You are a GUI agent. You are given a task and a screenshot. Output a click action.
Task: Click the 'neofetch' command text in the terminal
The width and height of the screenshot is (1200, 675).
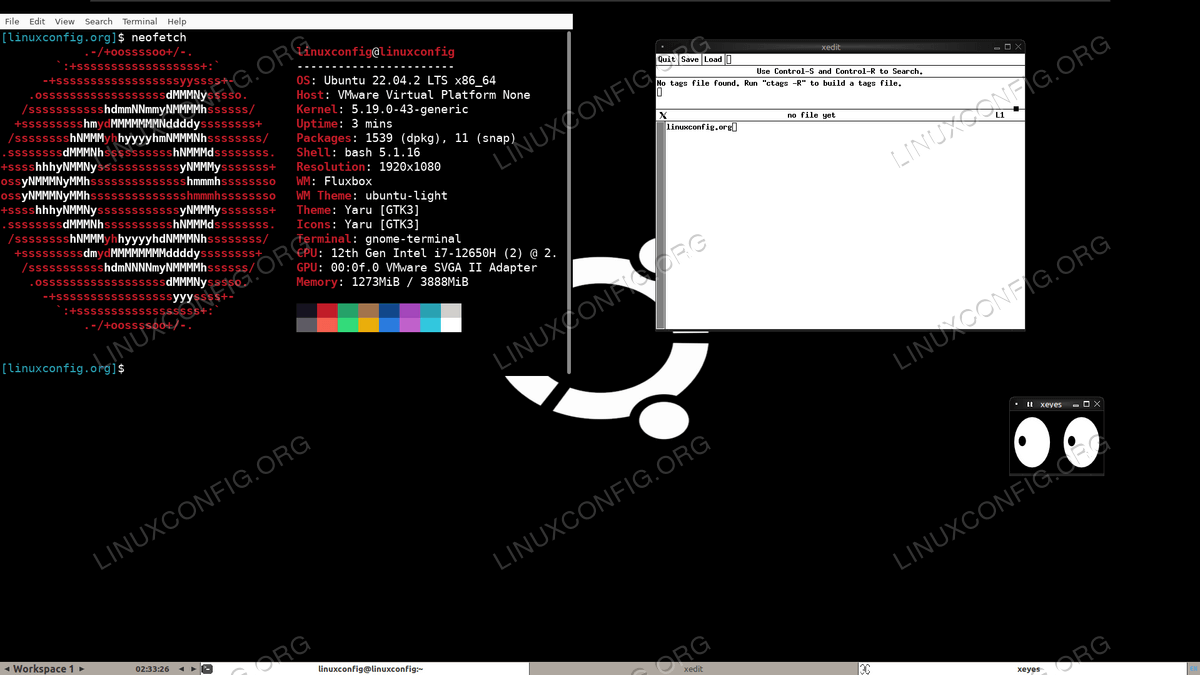159,37
